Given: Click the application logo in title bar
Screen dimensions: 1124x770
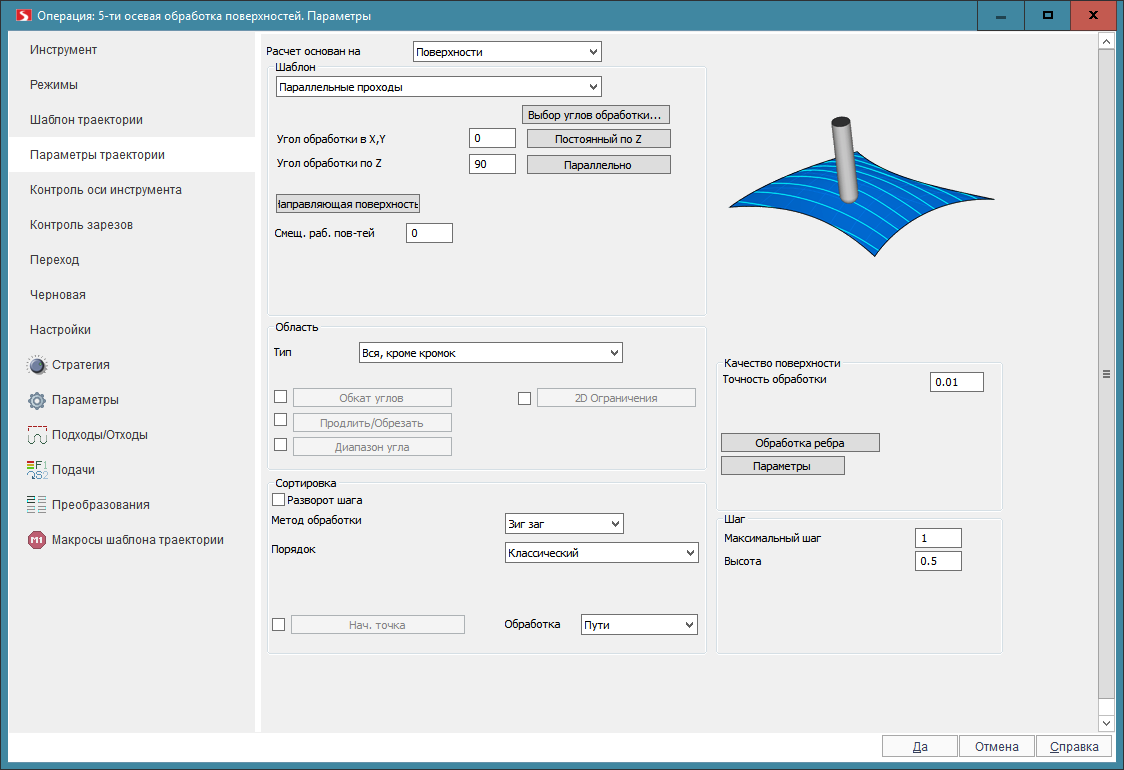Looking at the screenshot, I should point(23,15).
